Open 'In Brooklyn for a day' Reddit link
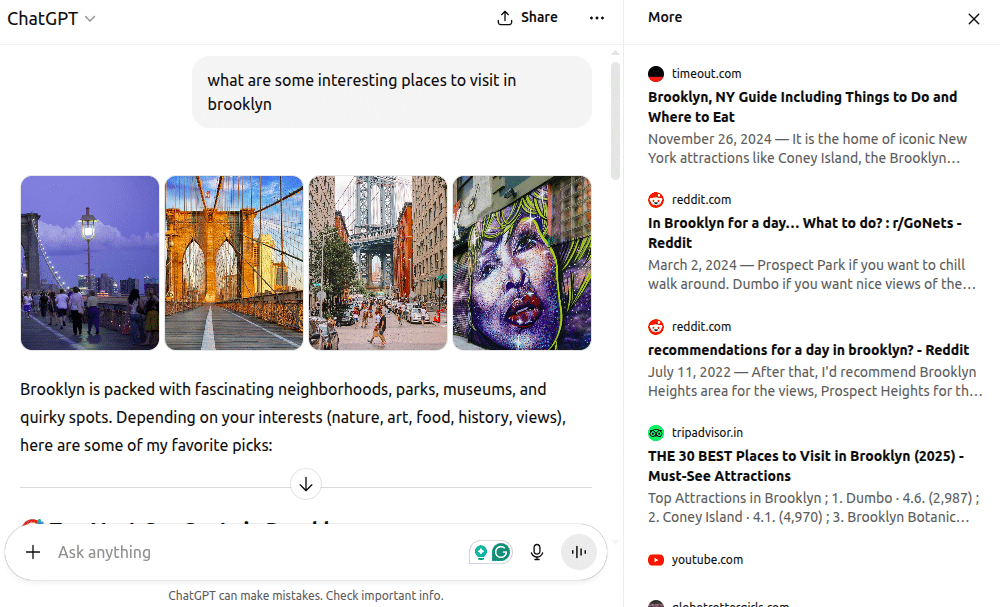The image size is (1000, 607). (x=804, y=233)
